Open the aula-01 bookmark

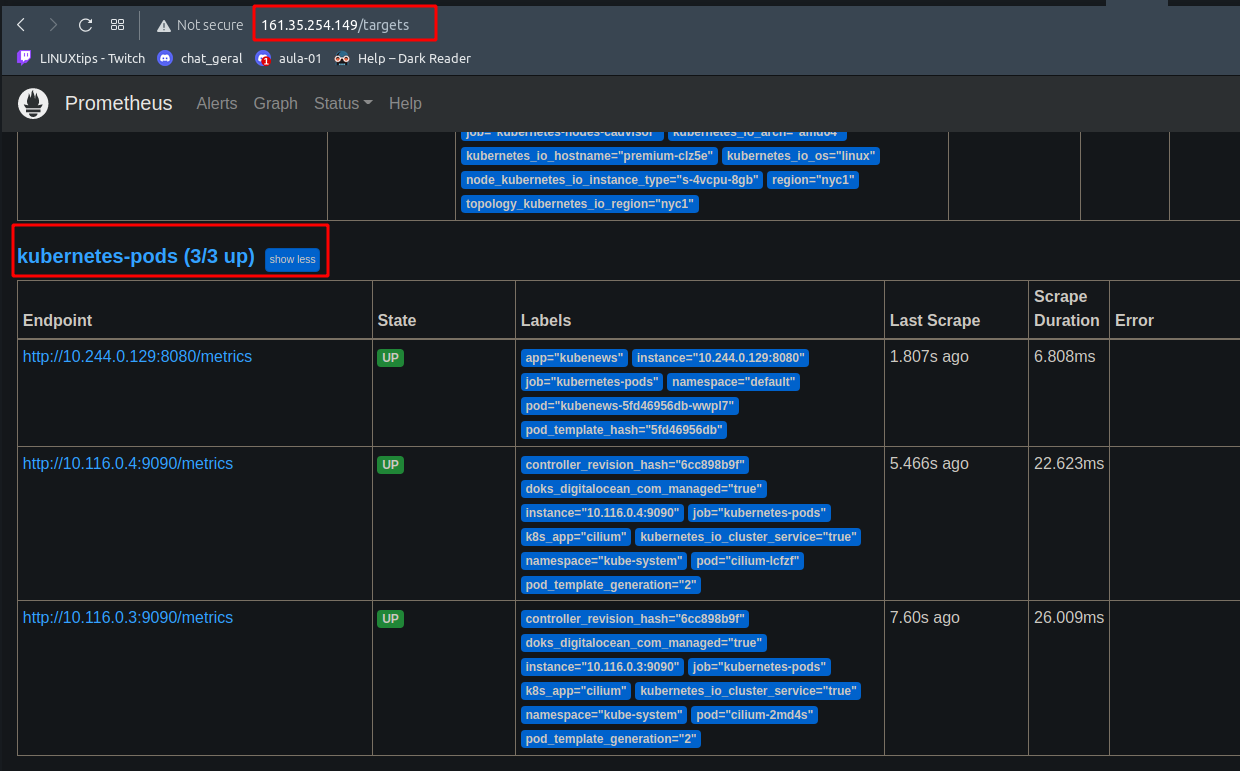click(x=289, y=58)
